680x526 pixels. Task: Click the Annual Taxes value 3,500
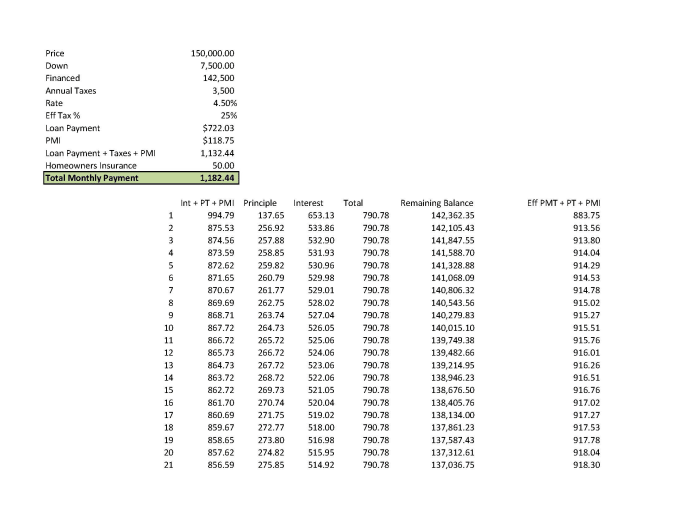[x=223, y=91]
